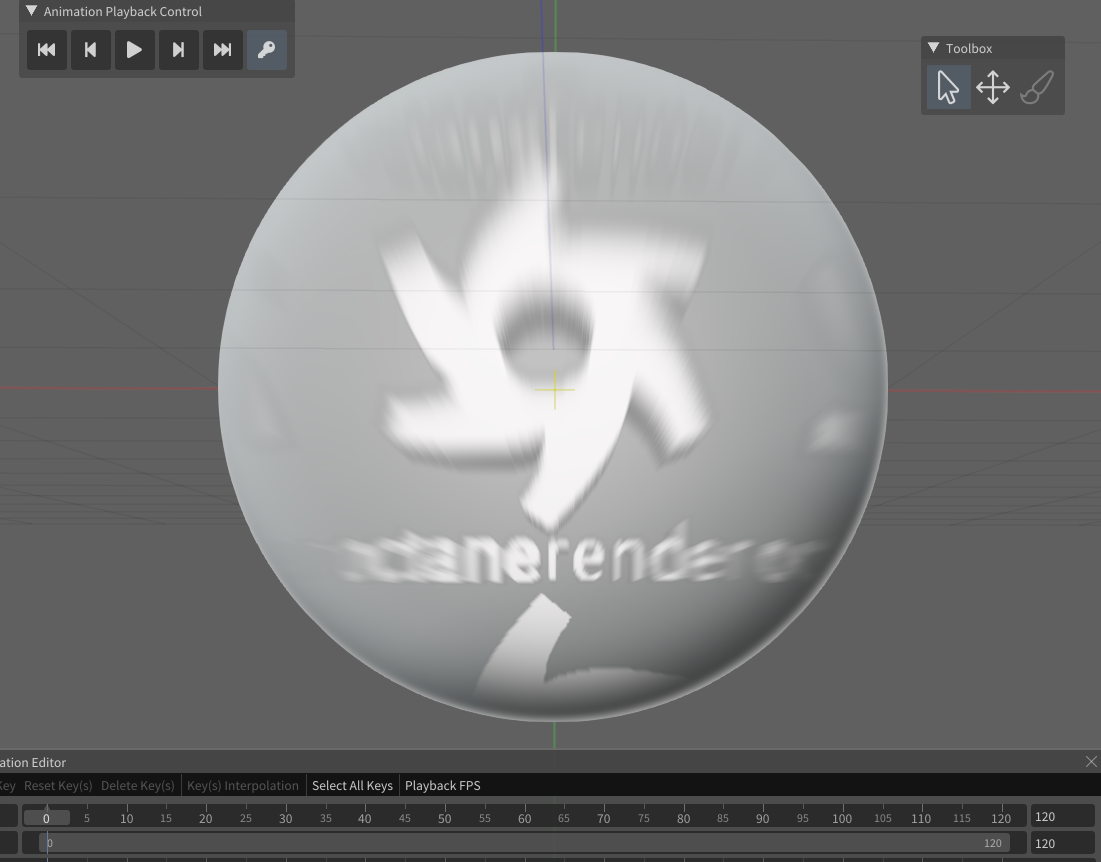Select the move tool in Toolbox
Screen dimensions: 1101x862
click(993, 87)
